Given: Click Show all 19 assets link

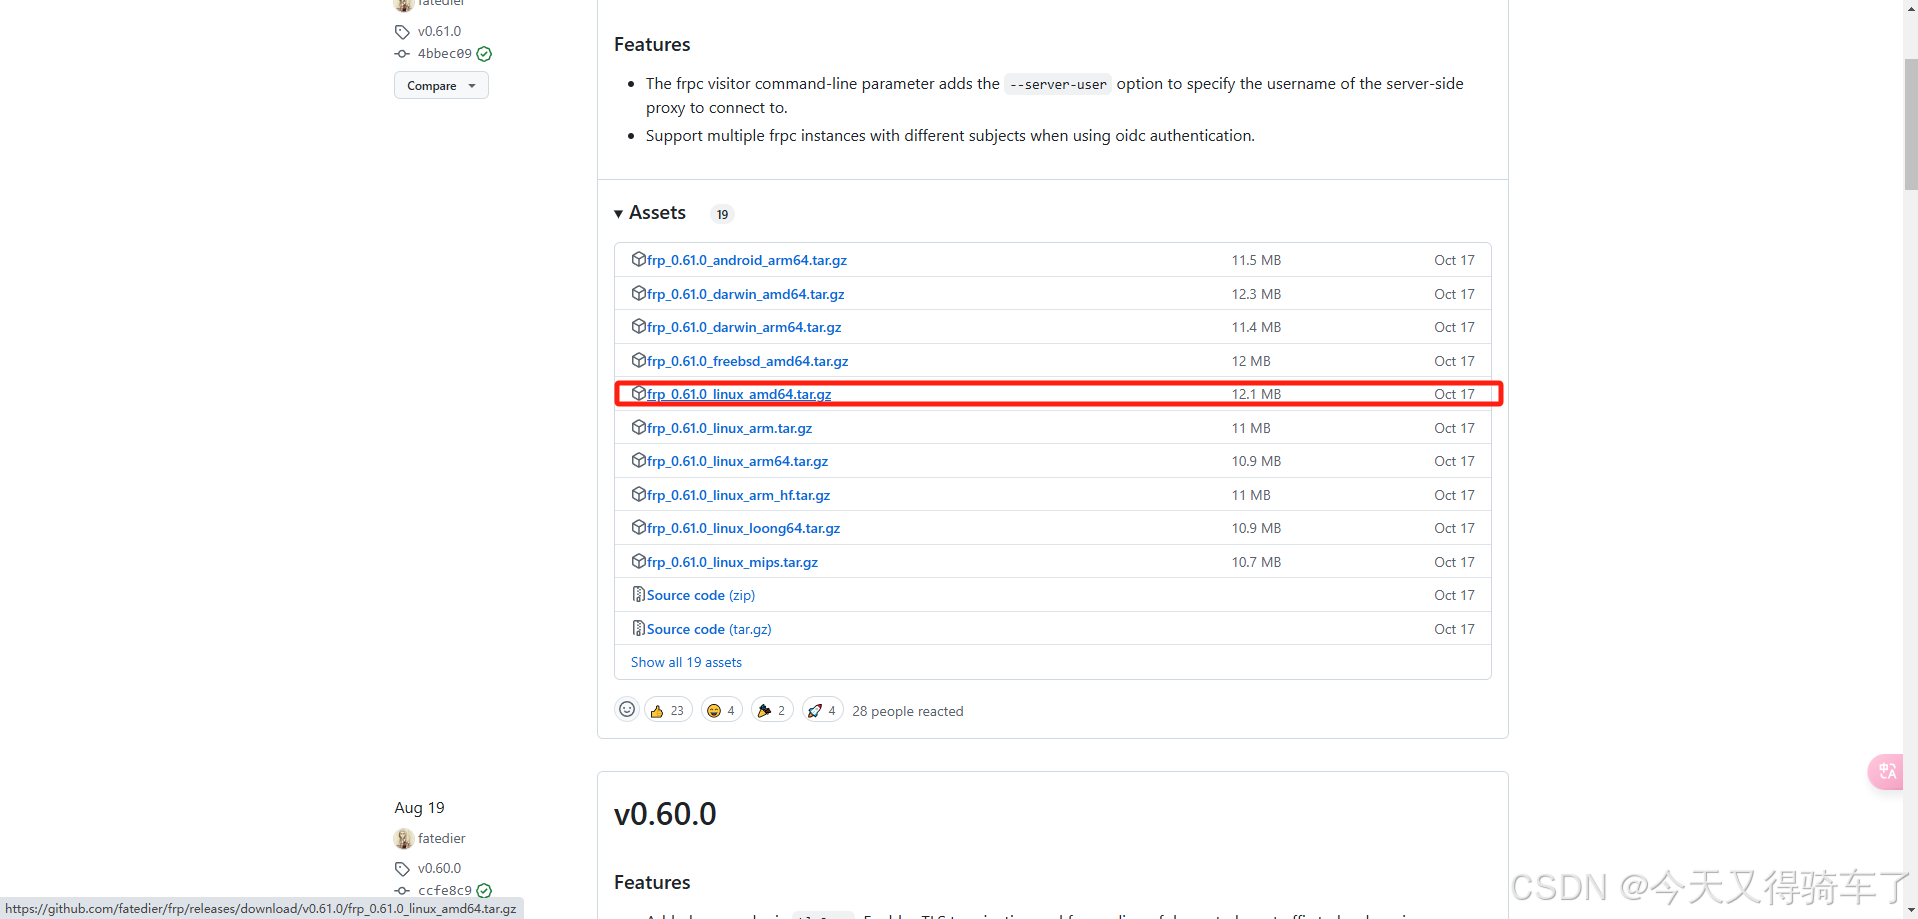Looking at the screenshot, I should coord(686,662).
